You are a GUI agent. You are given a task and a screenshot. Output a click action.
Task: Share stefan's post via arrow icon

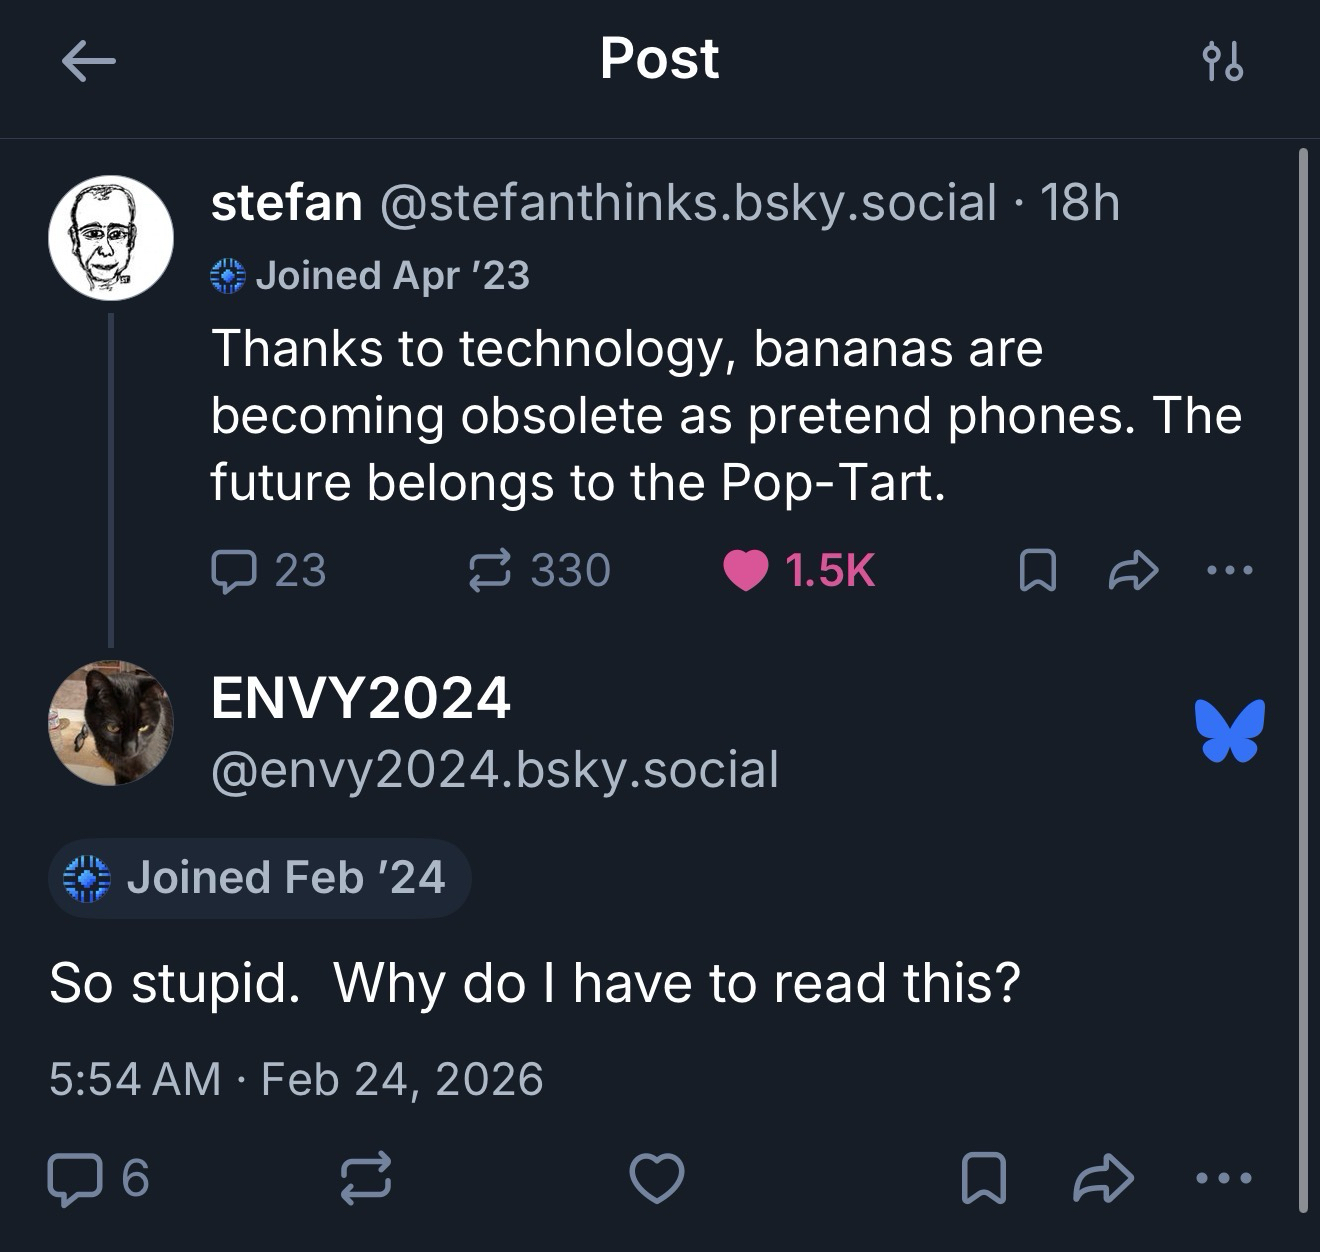tap(1134, 571)
